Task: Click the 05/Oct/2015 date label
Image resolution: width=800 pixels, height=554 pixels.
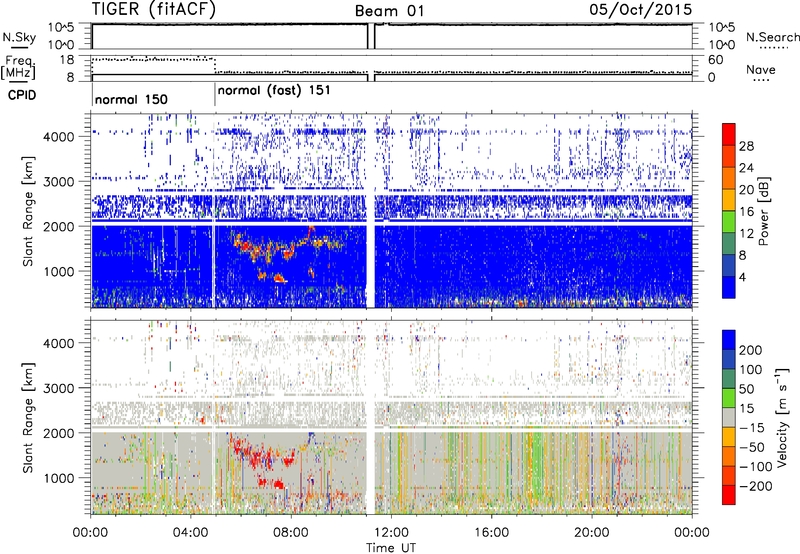Action: 641,9
